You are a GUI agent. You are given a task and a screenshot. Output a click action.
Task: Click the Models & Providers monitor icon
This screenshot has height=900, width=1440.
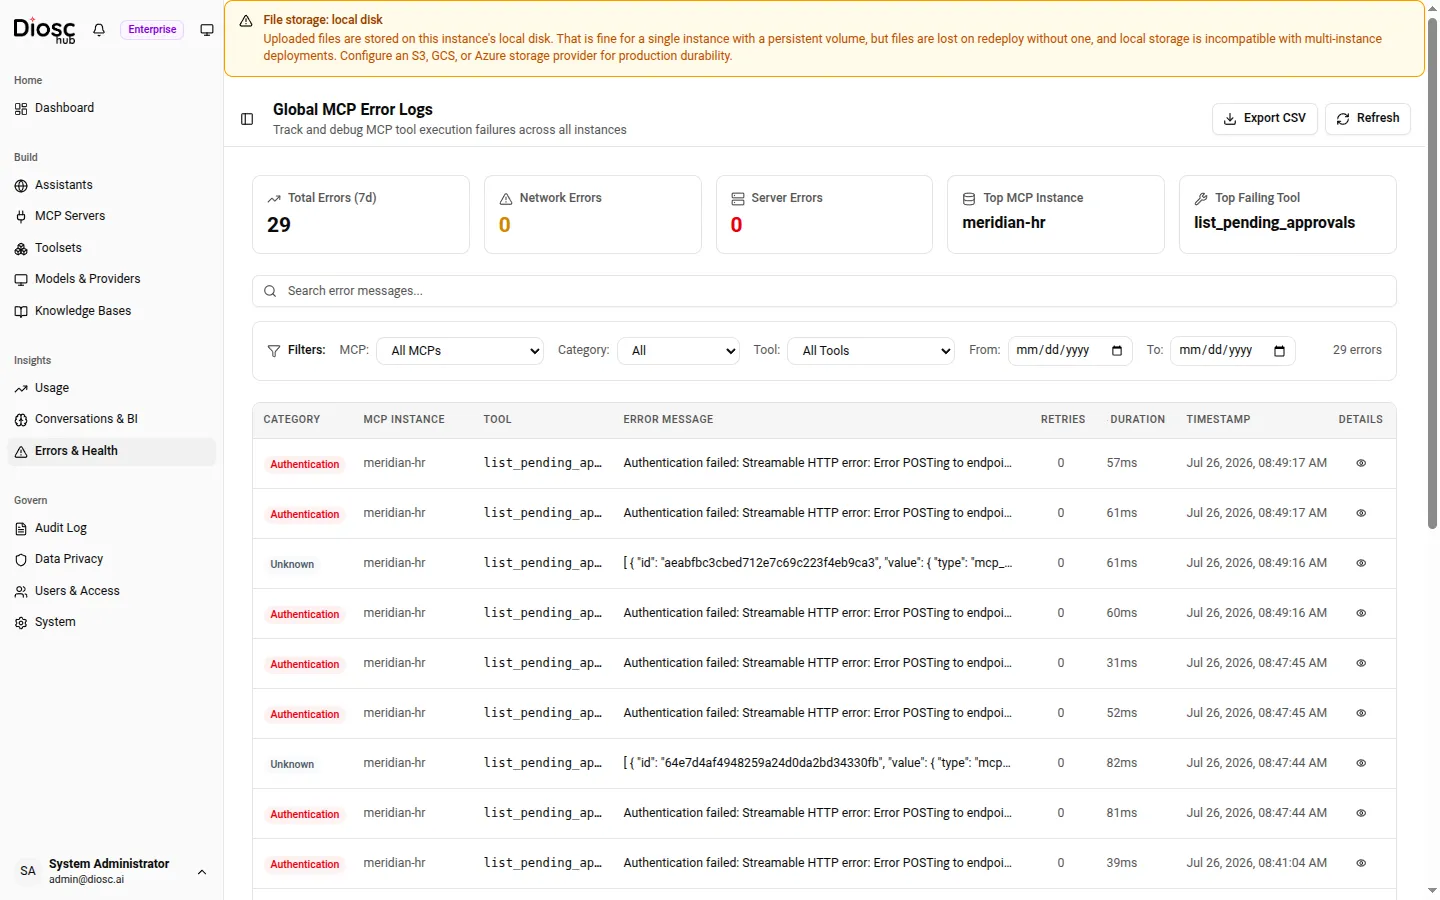coord(21,279)
